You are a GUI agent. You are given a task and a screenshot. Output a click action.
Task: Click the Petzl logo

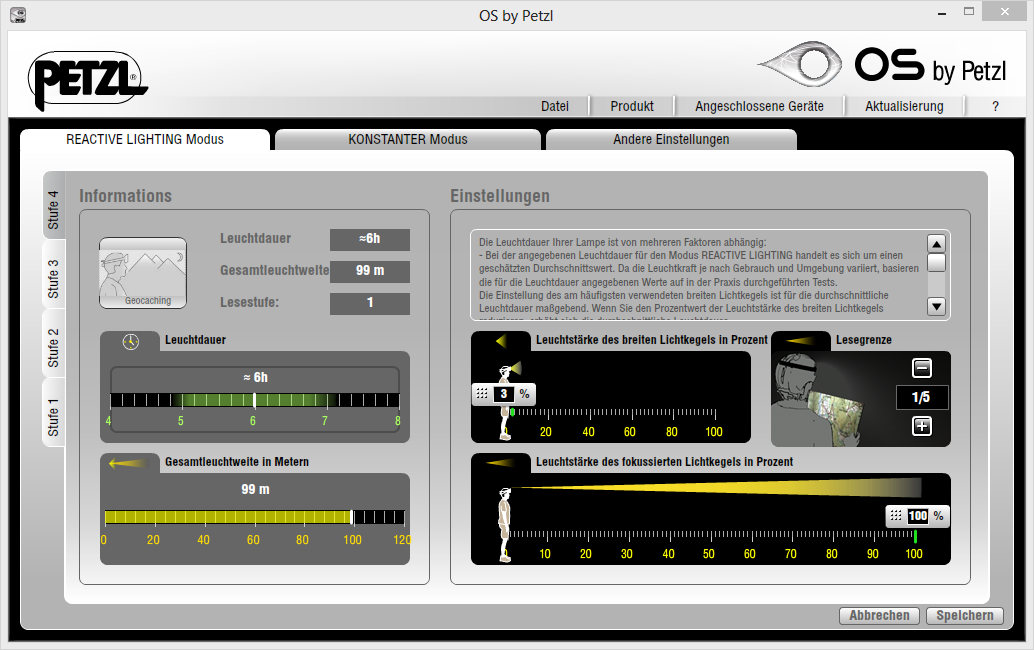(x=88, y=80)
